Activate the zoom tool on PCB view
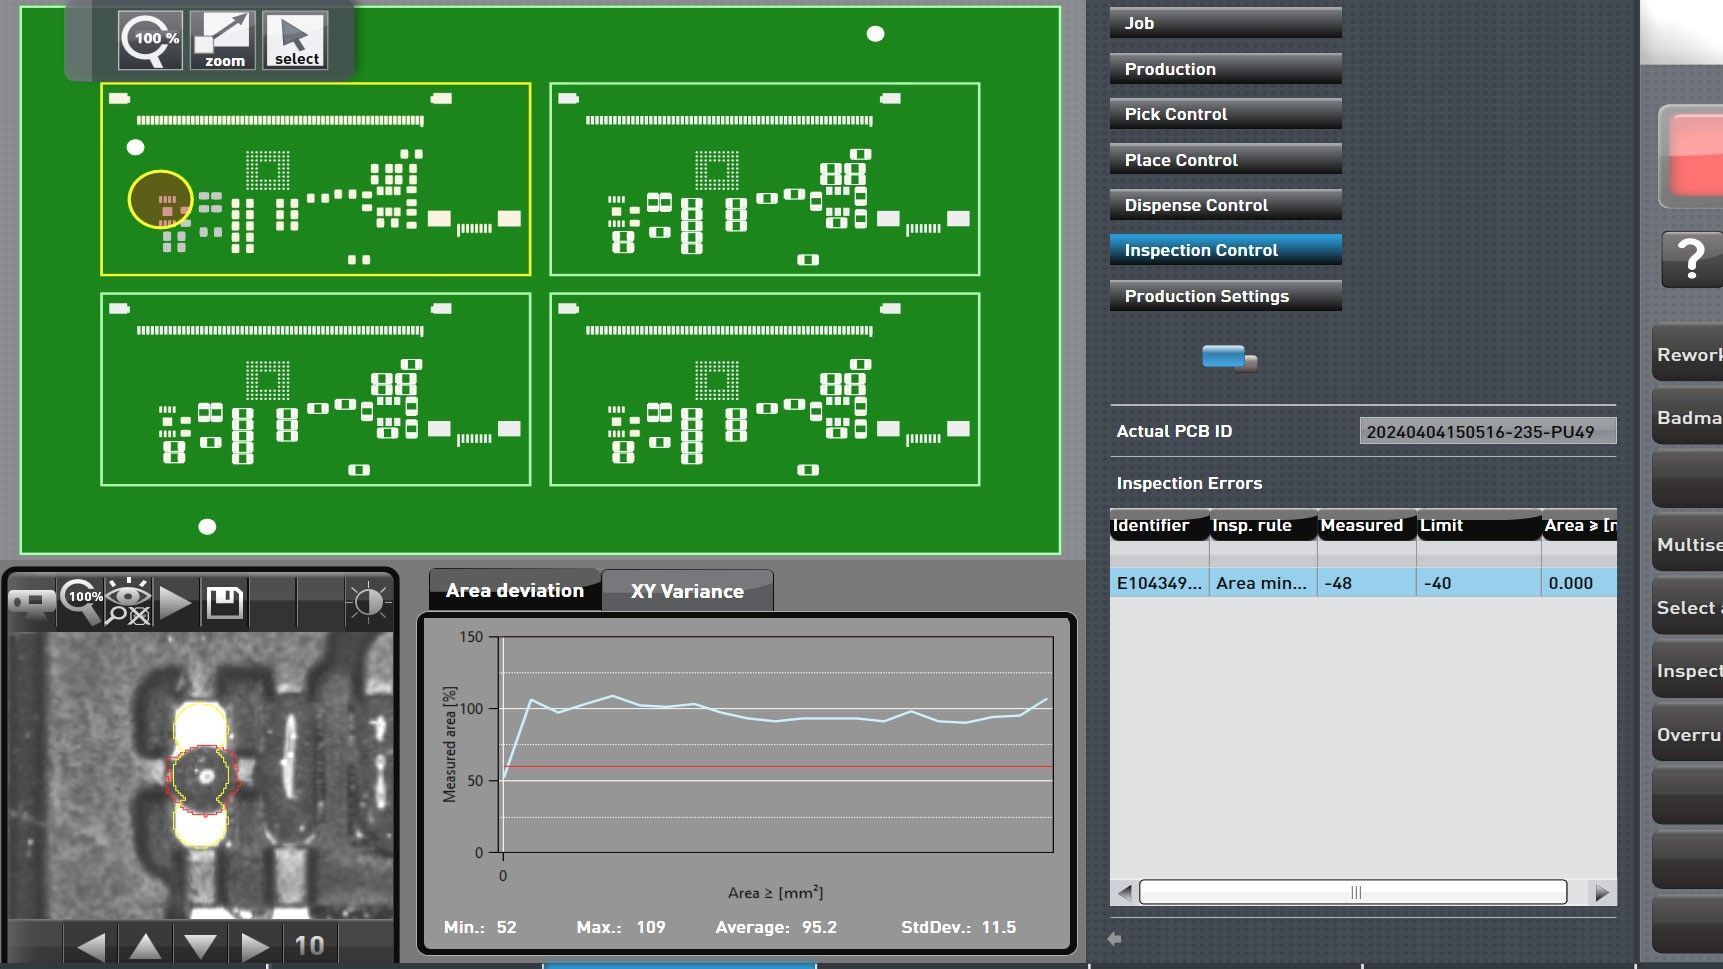Screen dimensions: 1723x969 (223, 41)
